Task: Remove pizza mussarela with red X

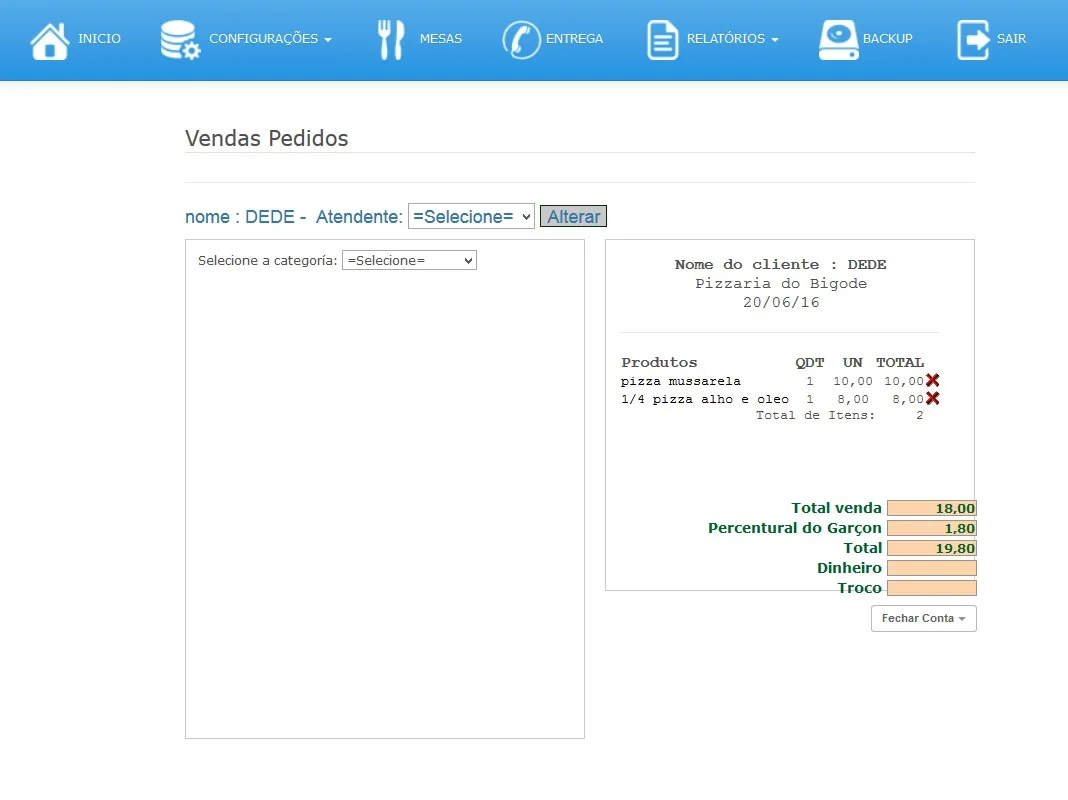Action: [x=932, y=381]
